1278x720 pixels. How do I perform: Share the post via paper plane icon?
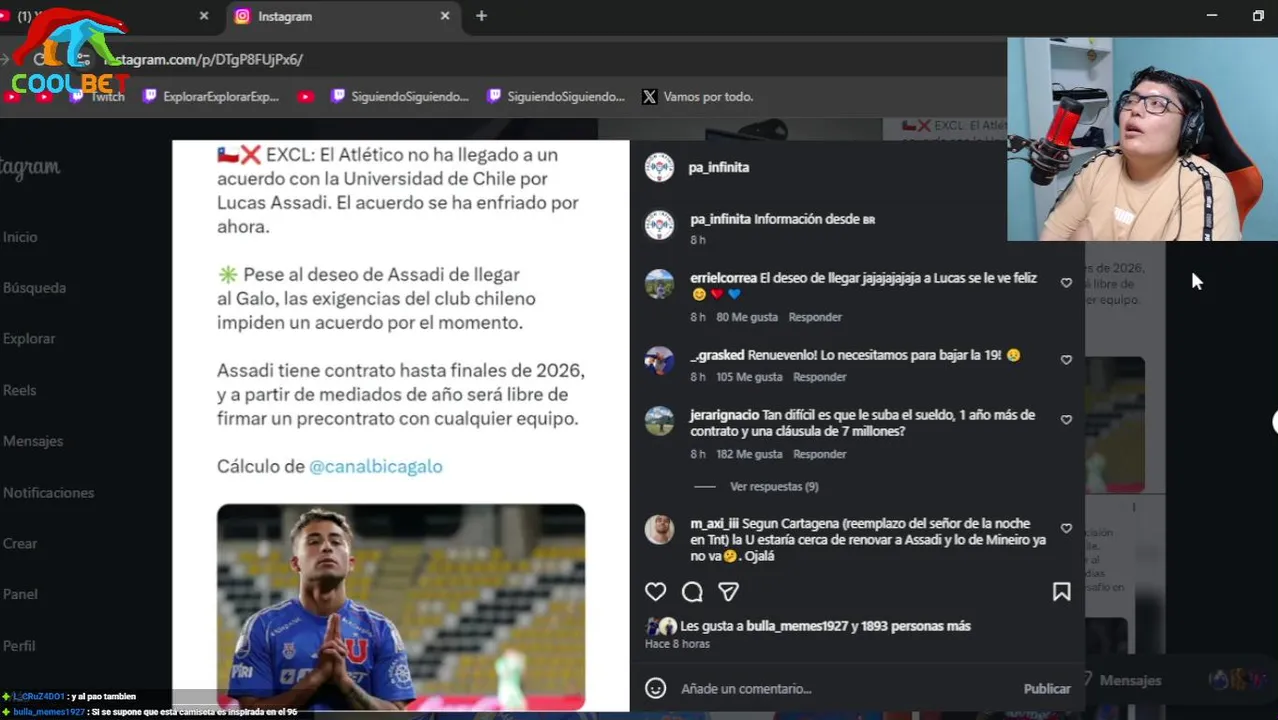pyautogui.click(x=729, y=592)
